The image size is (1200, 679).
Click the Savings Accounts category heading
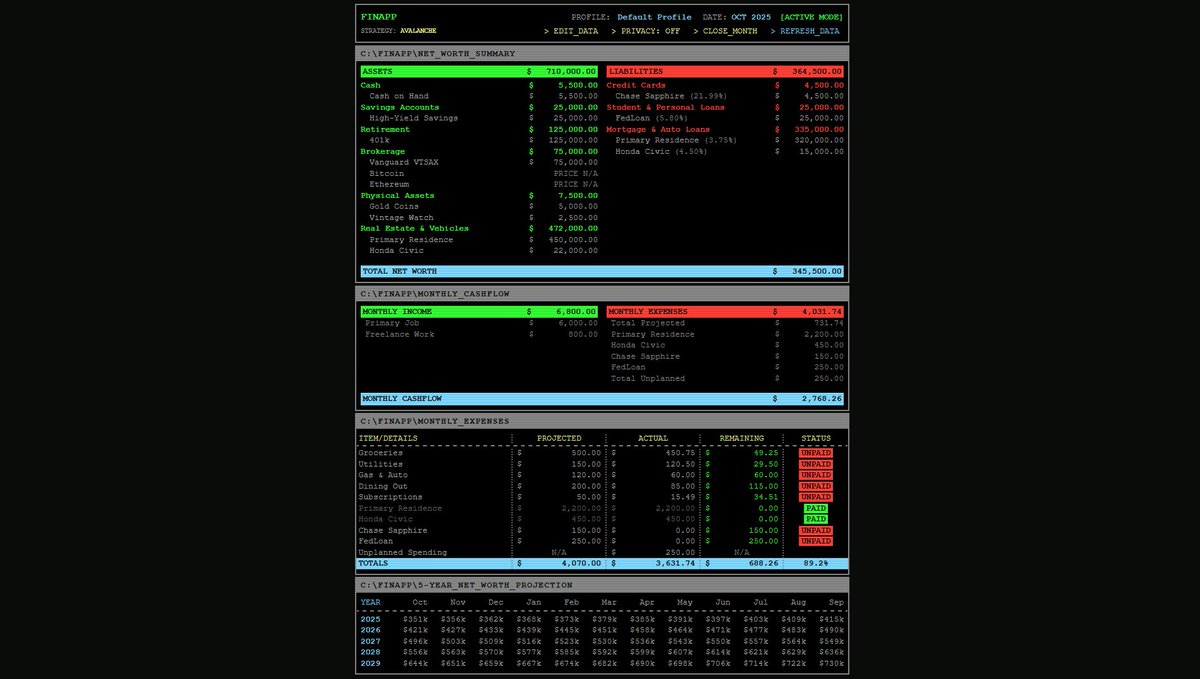tap(400, 107)
